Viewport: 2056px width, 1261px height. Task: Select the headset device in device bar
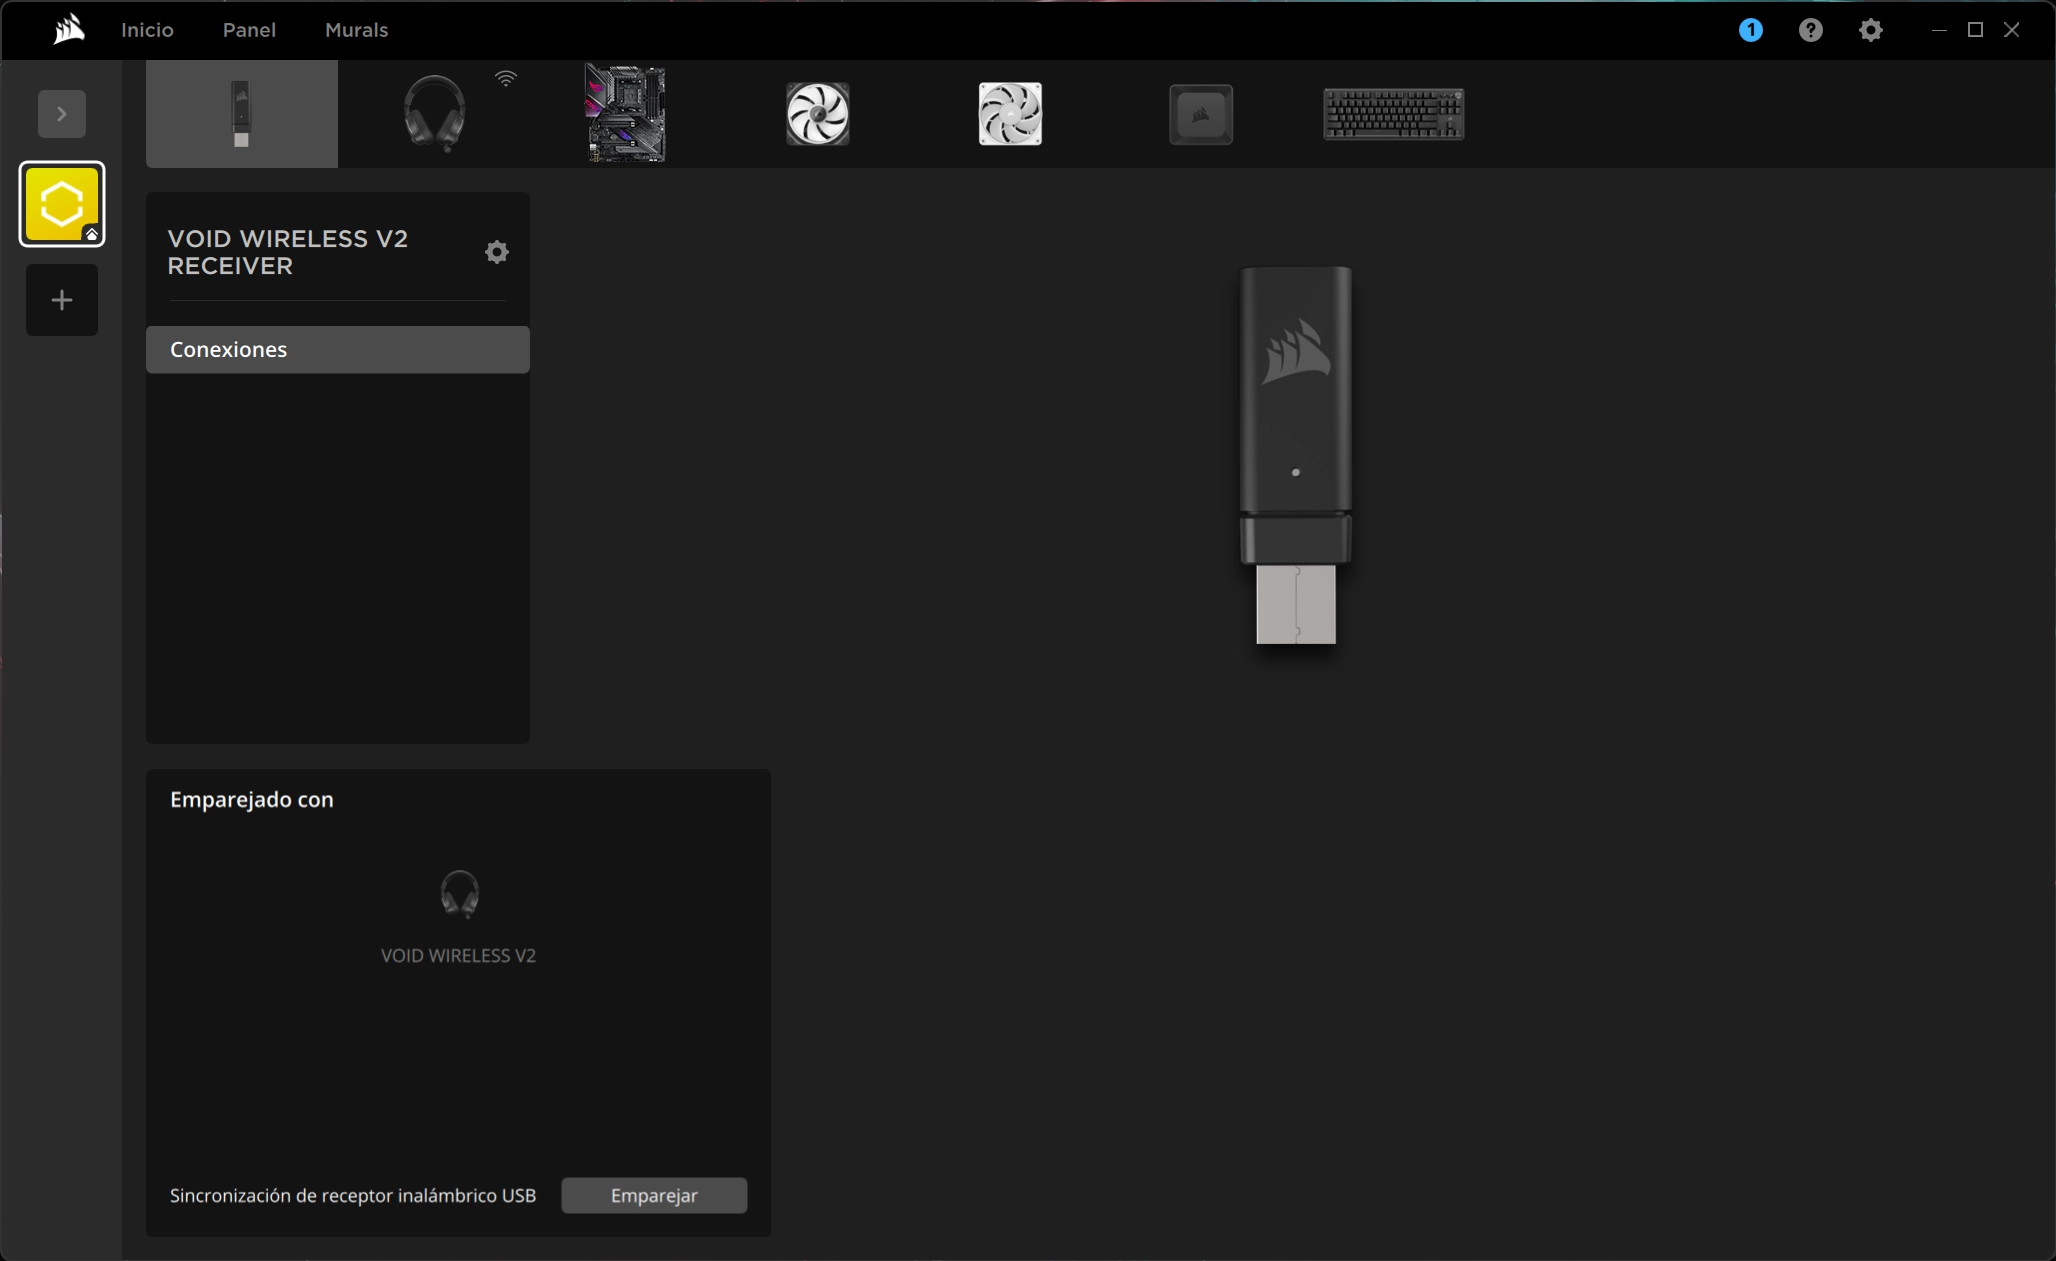[434, 114]
